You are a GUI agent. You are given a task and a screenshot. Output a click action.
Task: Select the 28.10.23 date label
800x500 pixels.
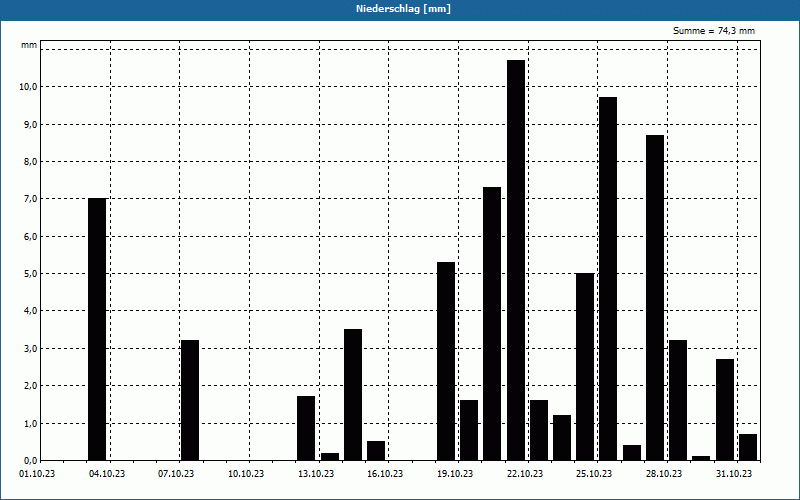click(x=664, y=474)
